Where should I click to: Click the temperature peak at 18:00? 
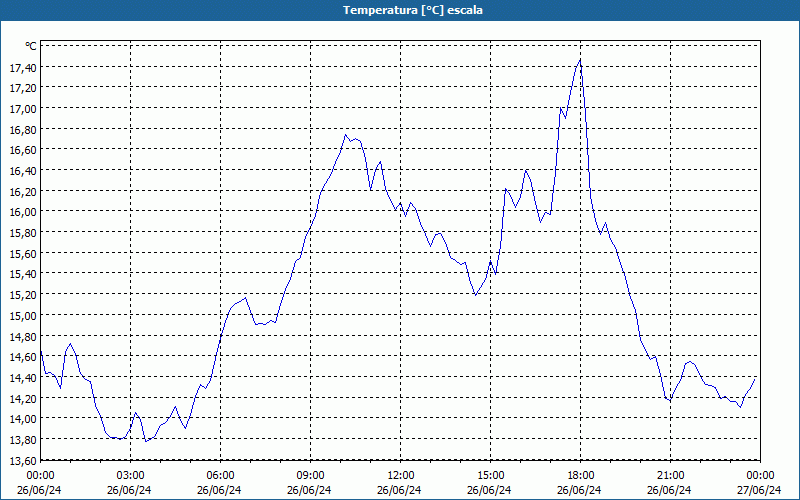pyautogui.click(x=580, y=60)
